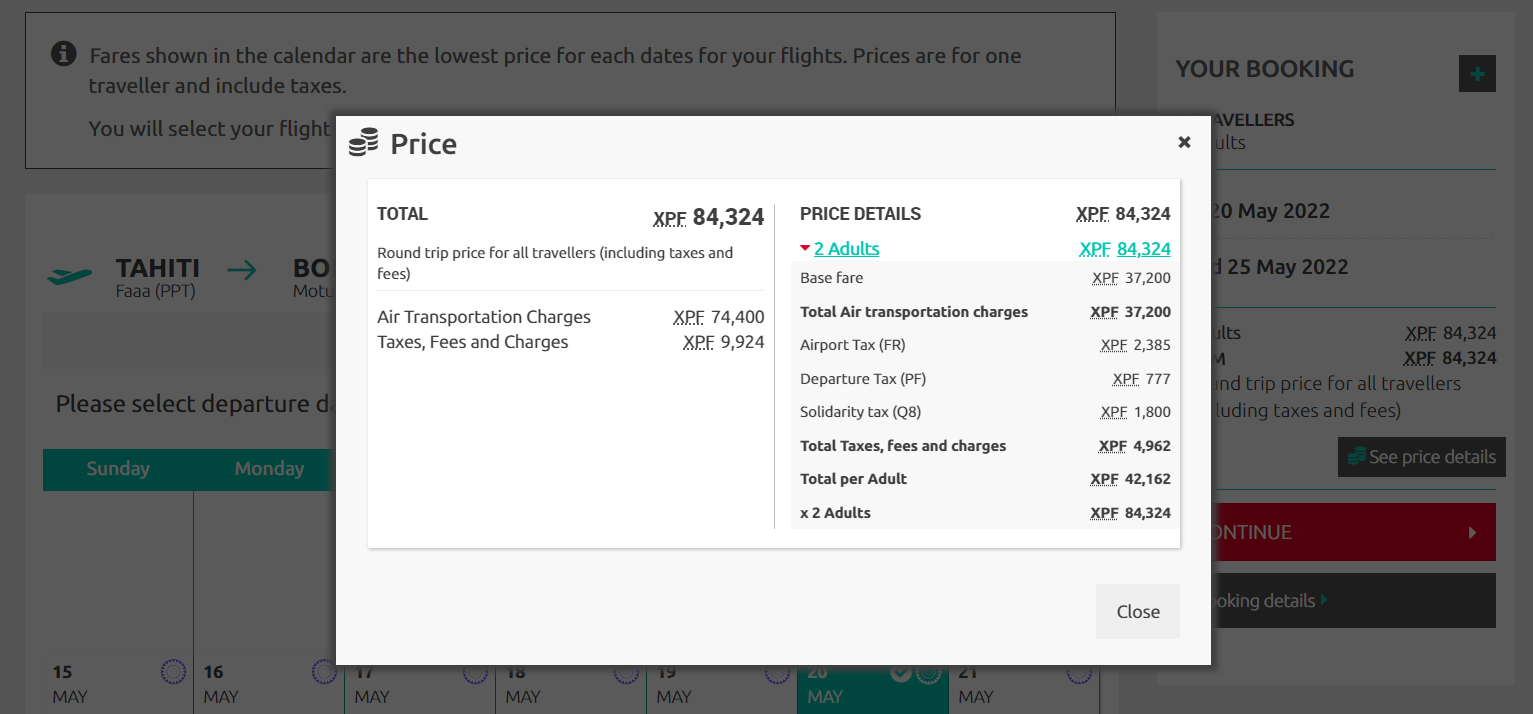Open See price details button
Screen dimensions: 1533x714
pos(1421,457)
